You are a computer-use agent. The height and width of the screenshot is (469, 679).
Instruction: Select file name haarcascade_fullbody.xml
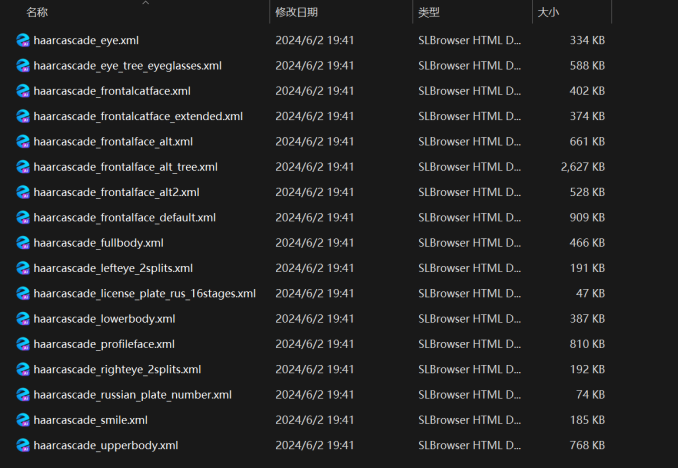click(99, 243)
